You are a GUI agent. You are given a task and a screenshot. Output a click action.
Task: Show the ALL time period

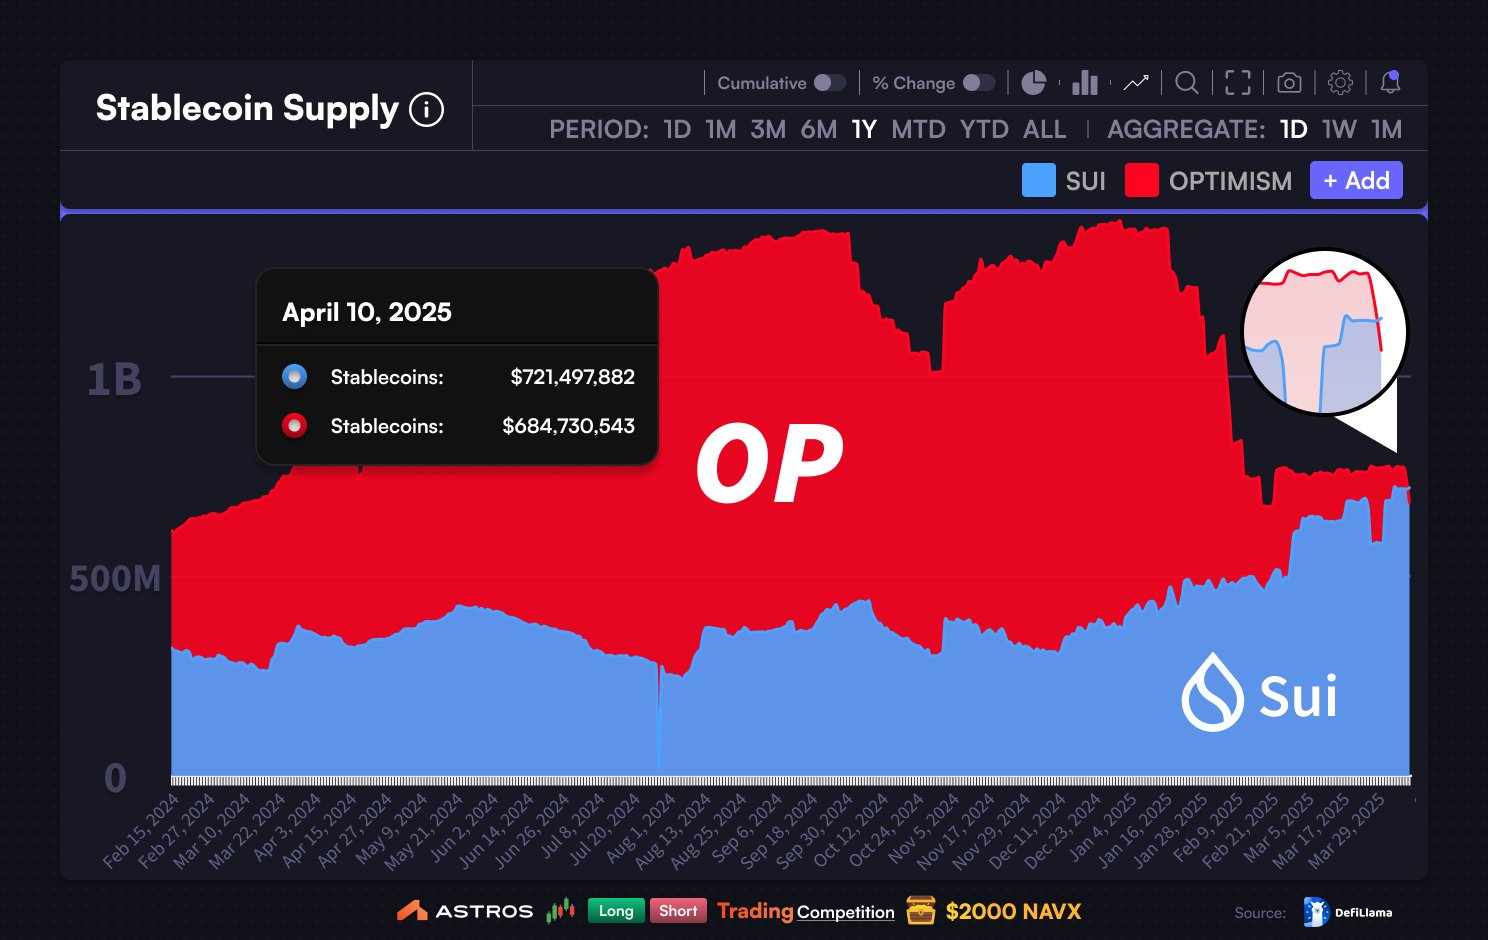coord(1044,130)
